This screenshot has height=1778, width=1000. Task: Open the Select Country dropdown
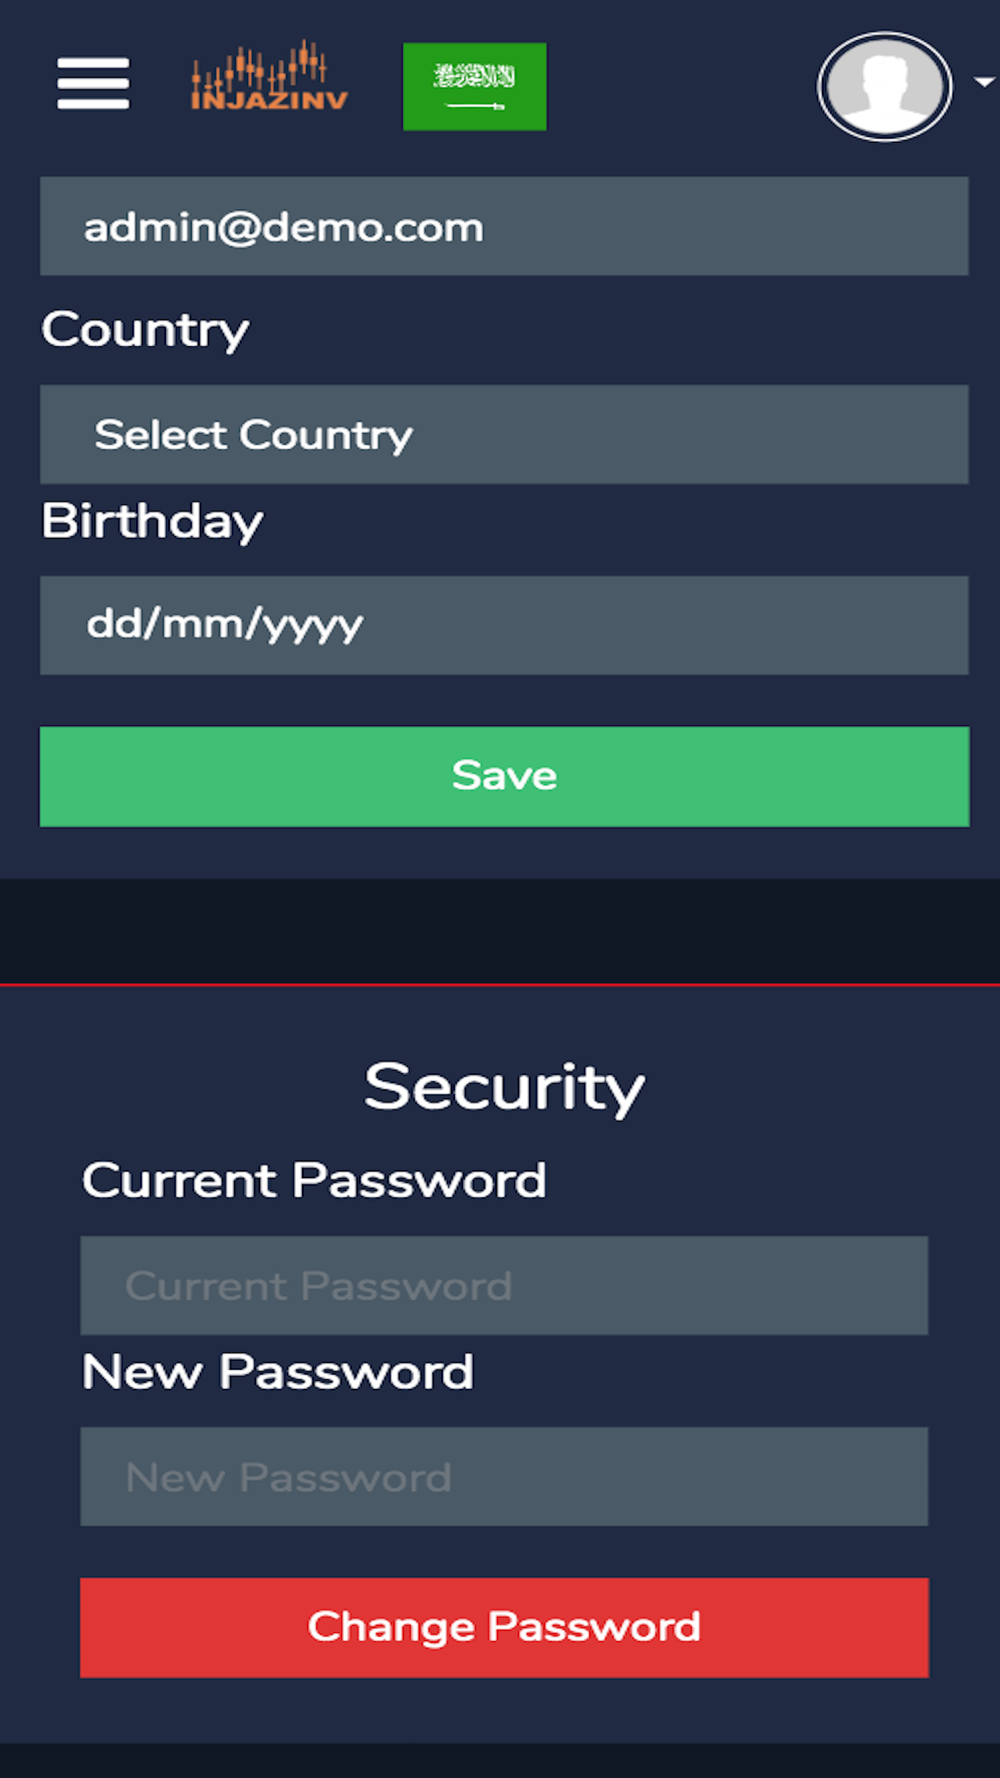point(504,434)
